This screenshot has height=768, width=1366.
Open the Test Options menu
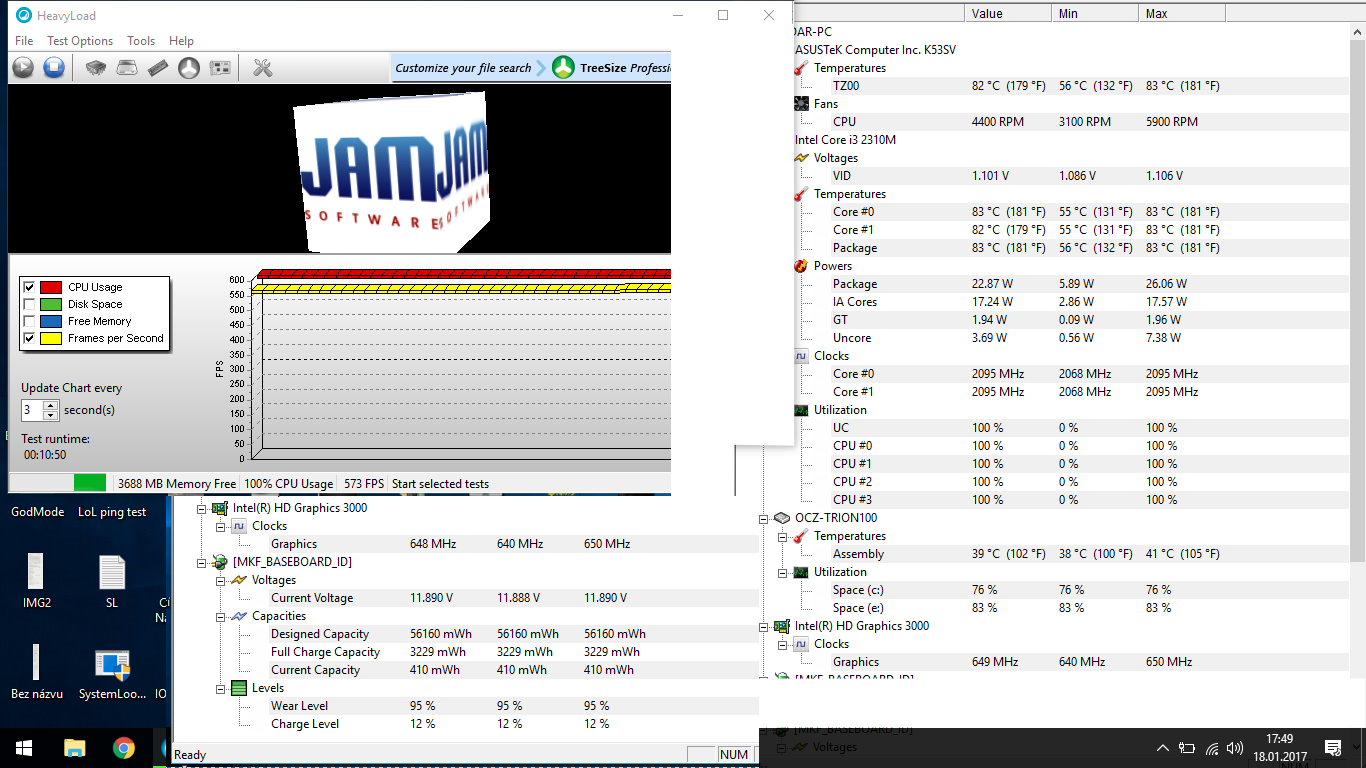[x=80, y=41]
